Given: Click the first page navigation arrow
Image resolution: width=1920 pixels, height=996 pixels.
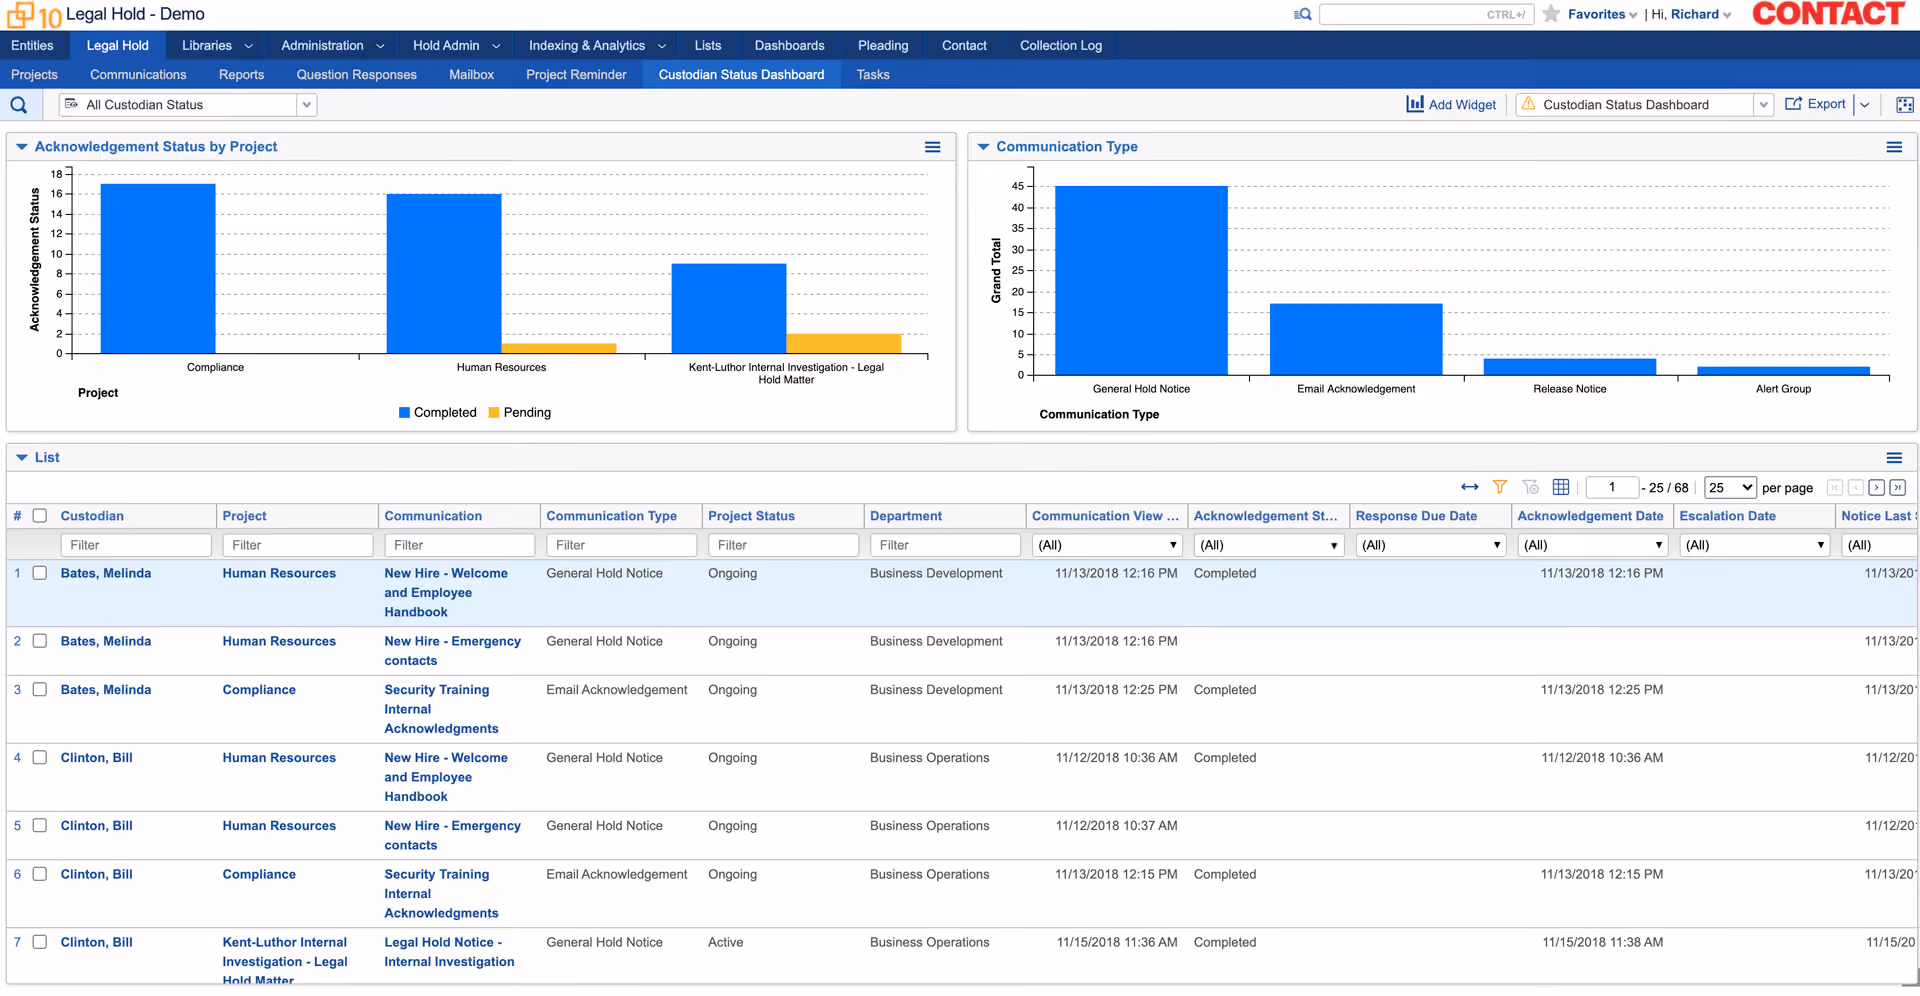Looking at the screenshot, I should click(x=1834, y=488).
